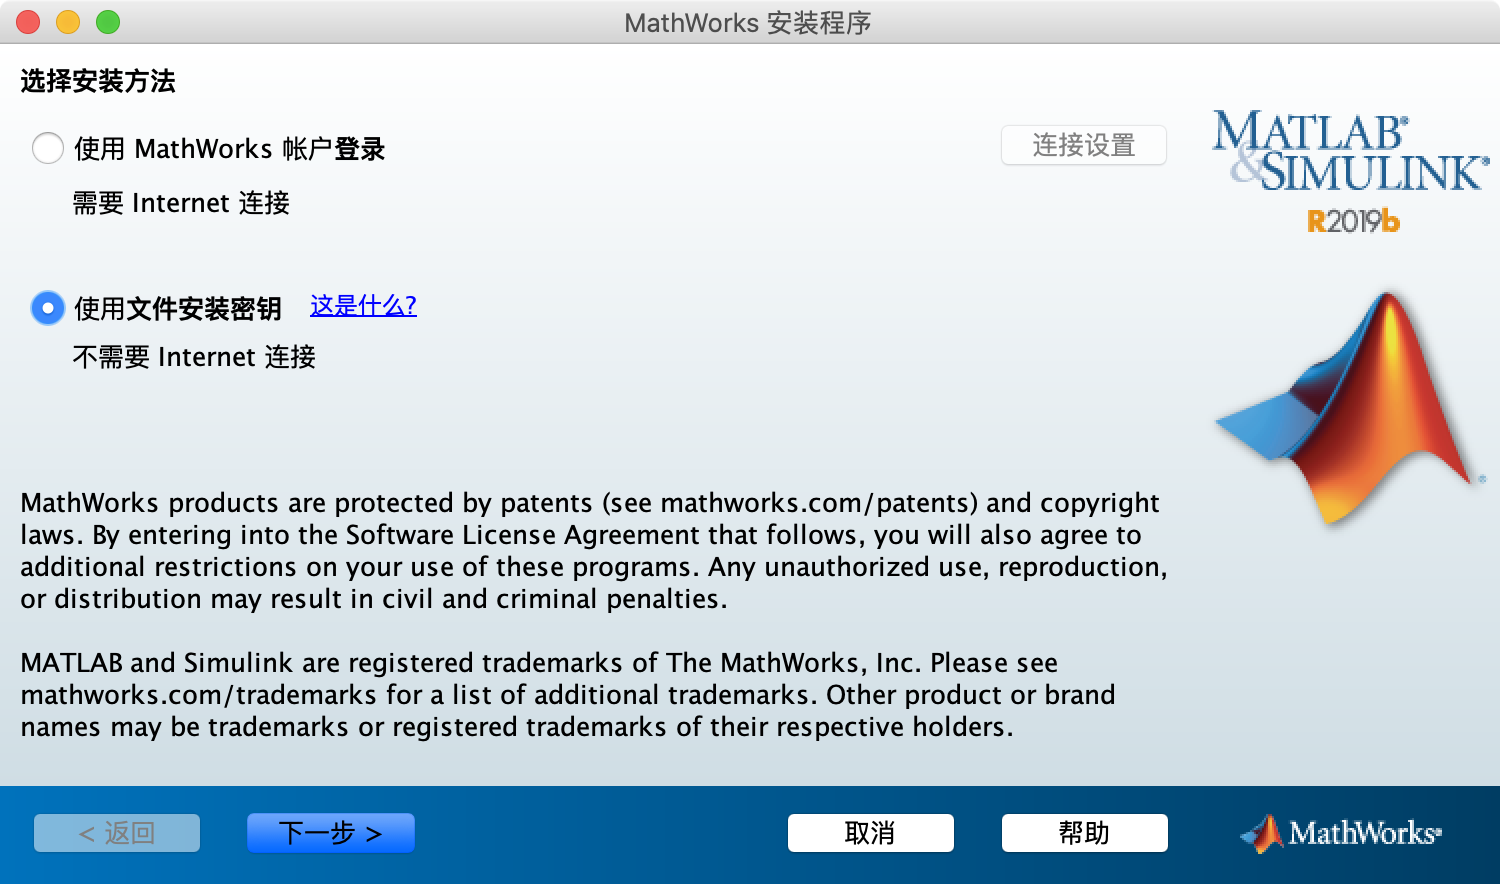Open 连接设置 connection settings
Image resolution: width=1500 pixels, height=884 pixels.
[x=1083, y=145]
